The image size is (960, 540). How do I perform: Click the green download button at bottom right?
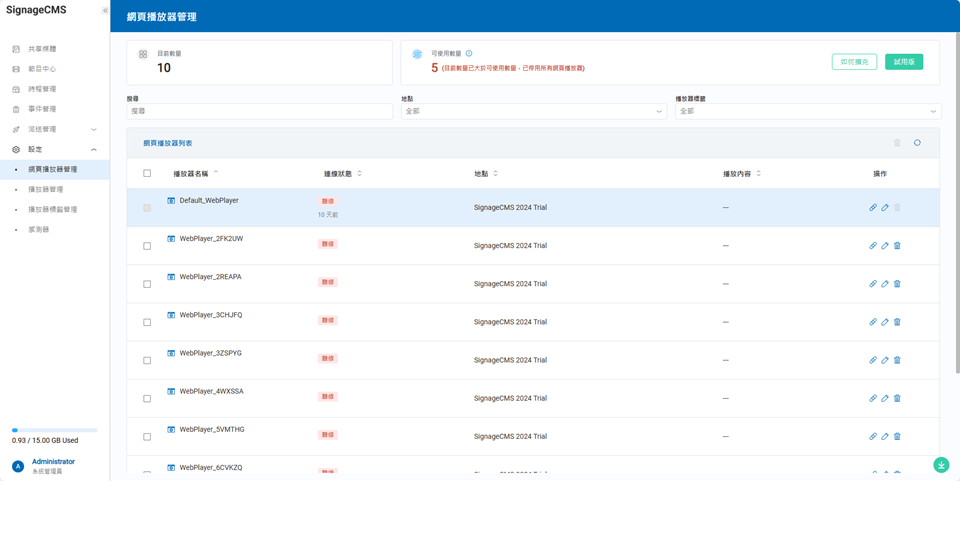coord(941,465)
